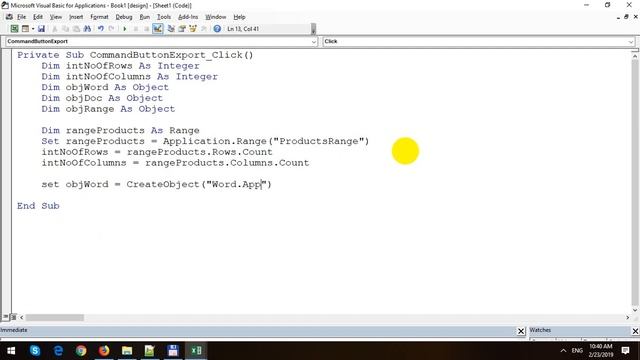Click the Break (pause) toolbar icon
This screenshot has width=640, height=360.
pyautogui.click(x=136, y=29)
